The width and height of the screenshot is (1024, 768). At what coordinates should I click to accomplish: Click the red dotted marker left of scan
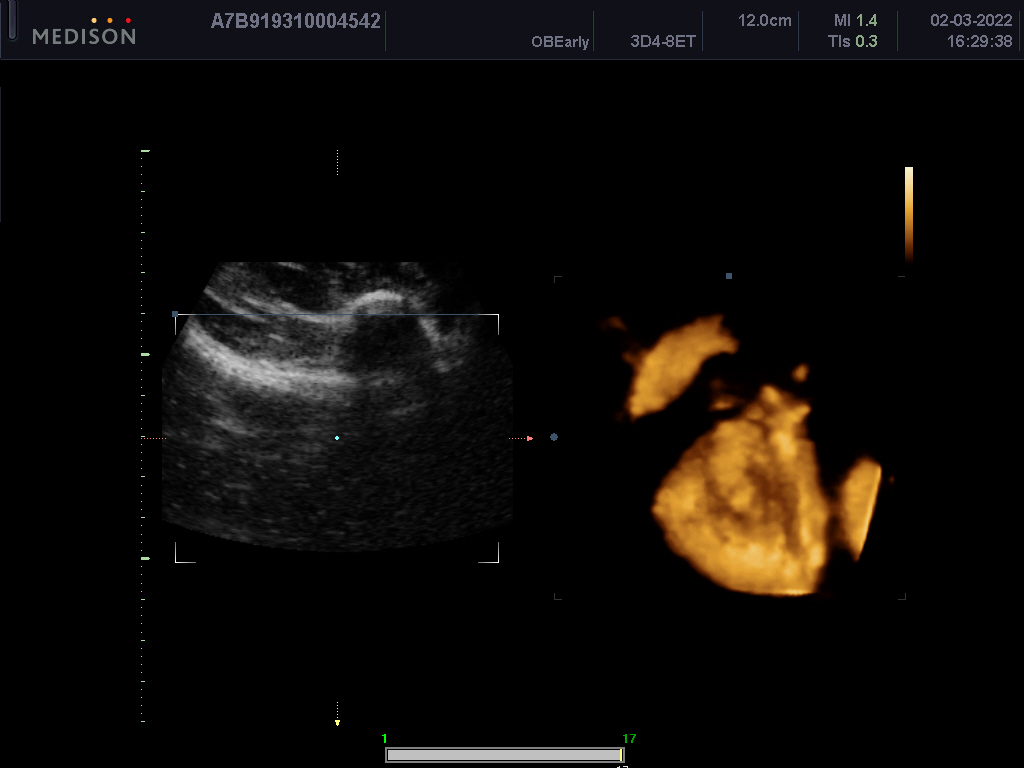coord(153,438)
